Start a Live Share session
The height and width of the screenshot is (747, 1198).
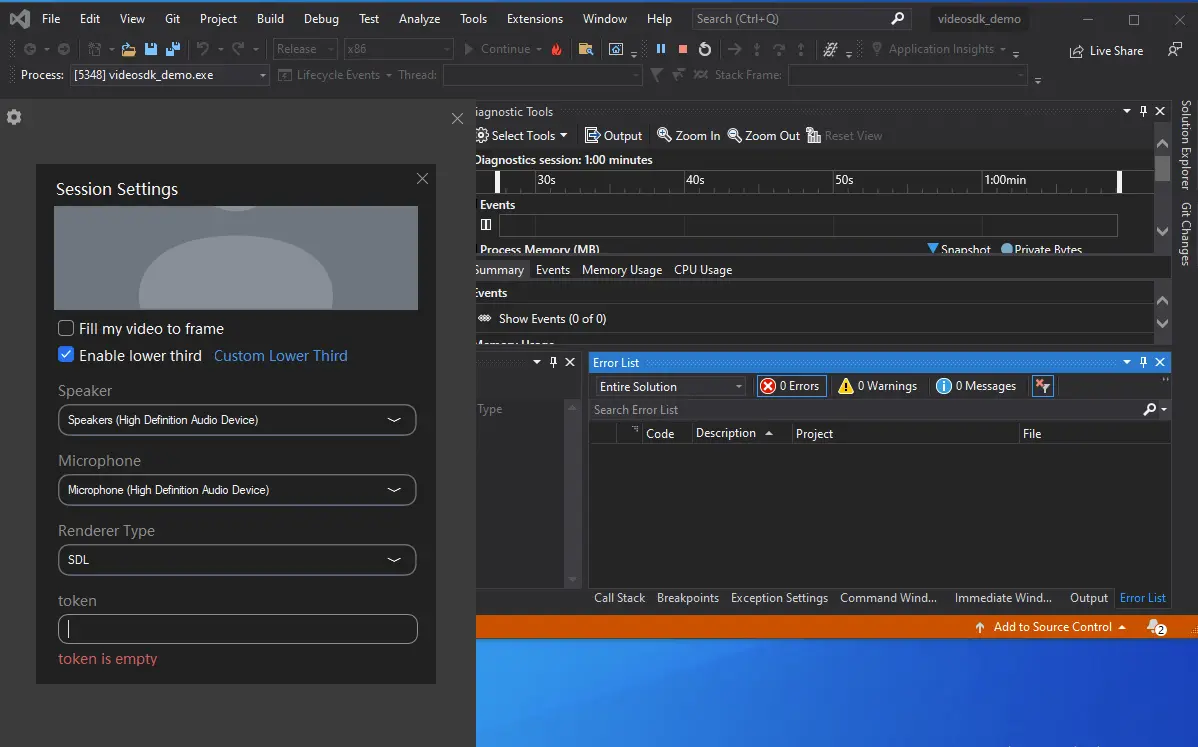(x=1105, y=50)
